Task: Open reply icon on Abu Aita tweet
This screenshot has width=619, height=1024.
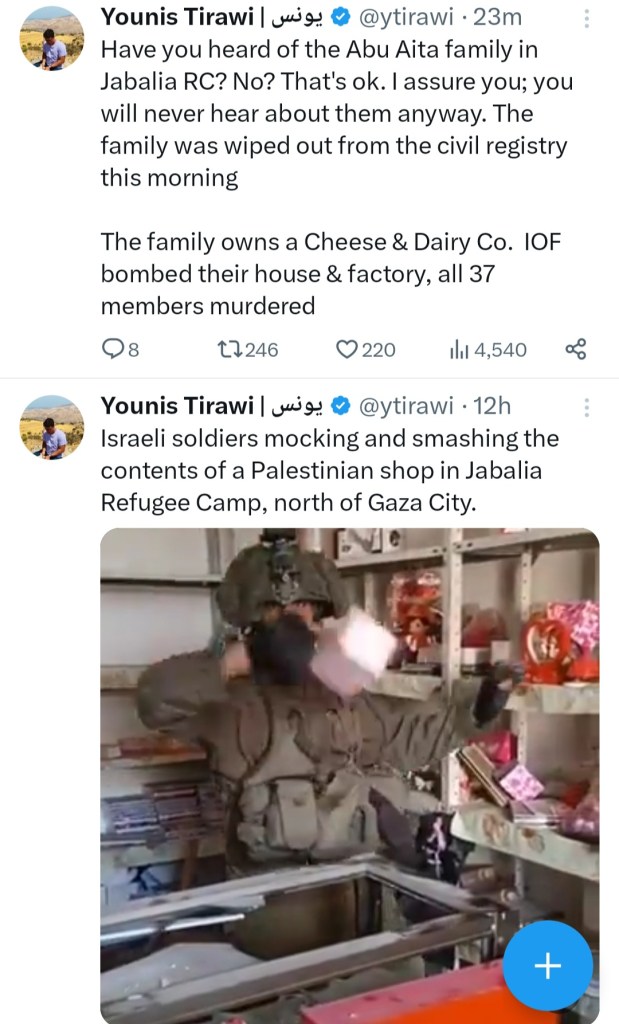Action: pyautogui.click(x=113, y=349)
